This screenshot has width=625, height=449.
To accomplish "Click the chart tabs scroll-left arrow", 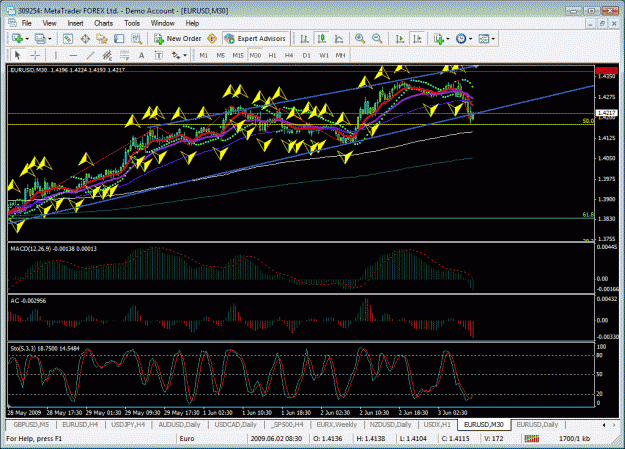I will (604, 425).
